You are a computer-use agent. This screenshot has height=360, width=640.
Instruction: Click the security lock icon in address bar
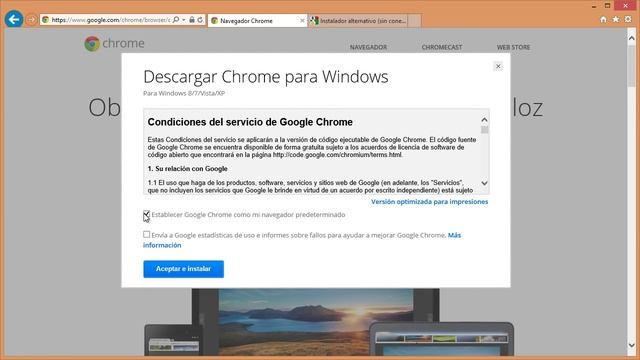pyautogui.click(x=192, y=20)
